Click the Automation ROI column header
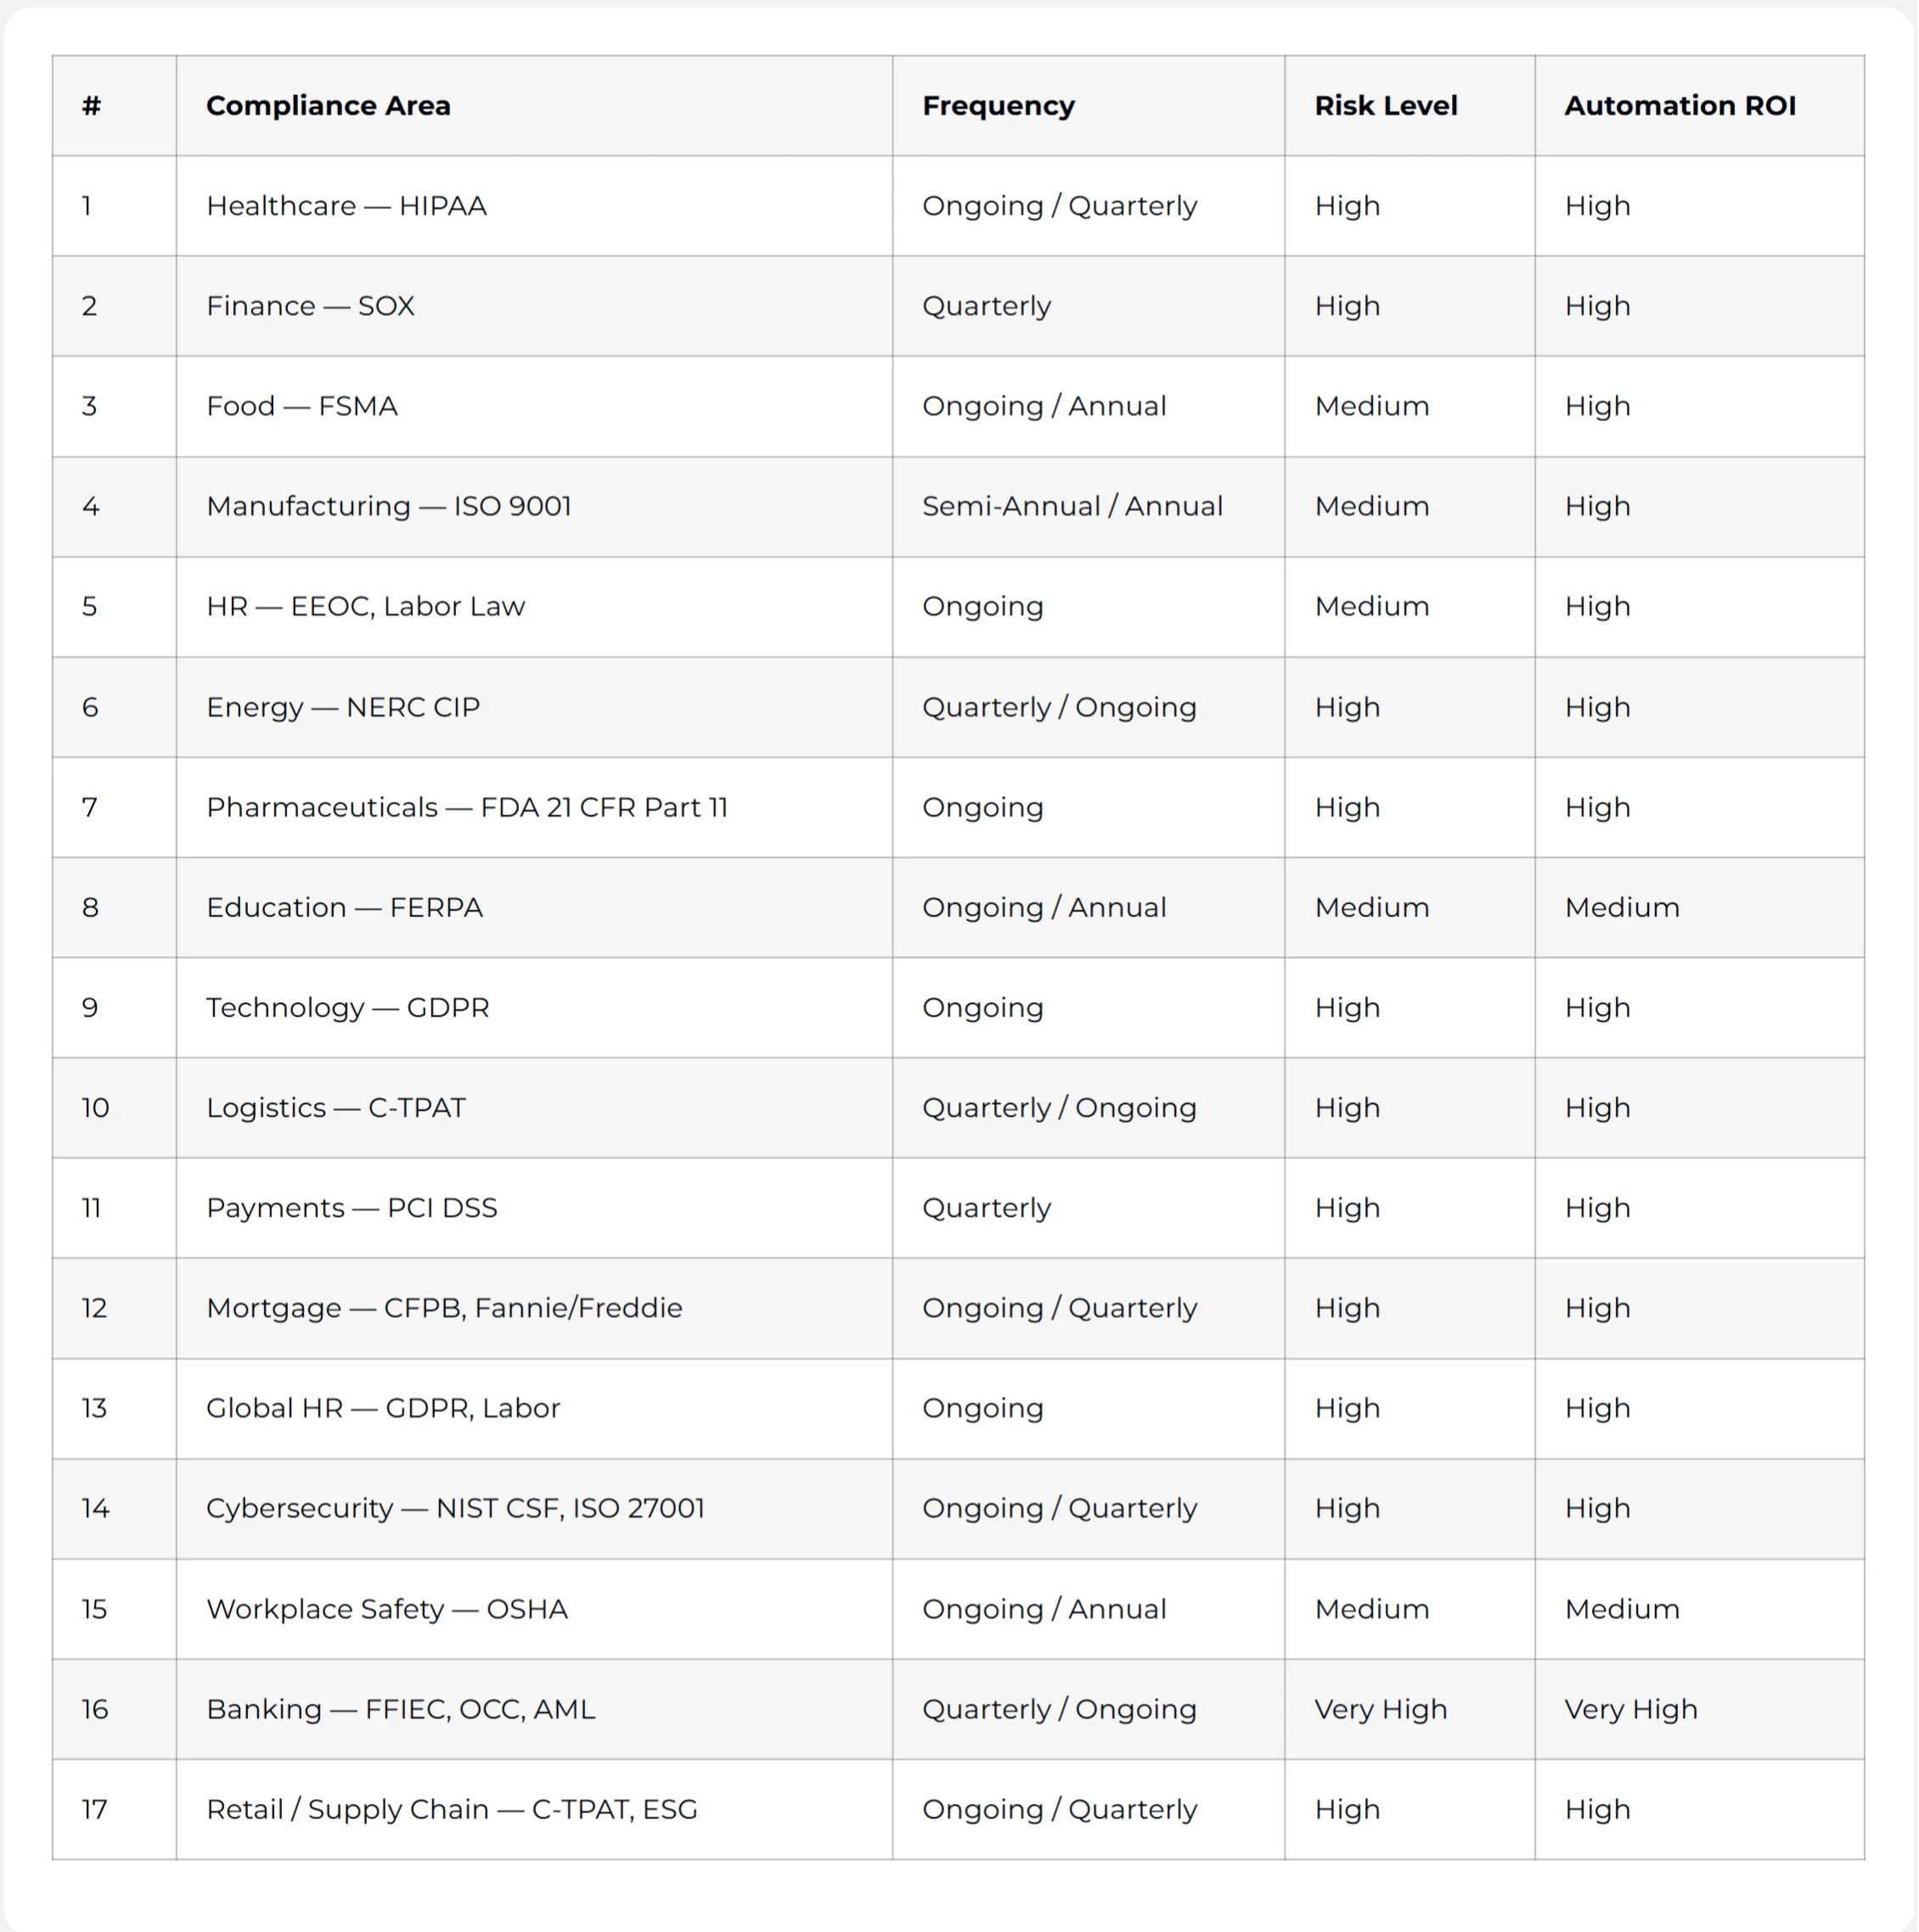The height and width of the screenshot is (1932, 1919). (x=1679, y=105)
